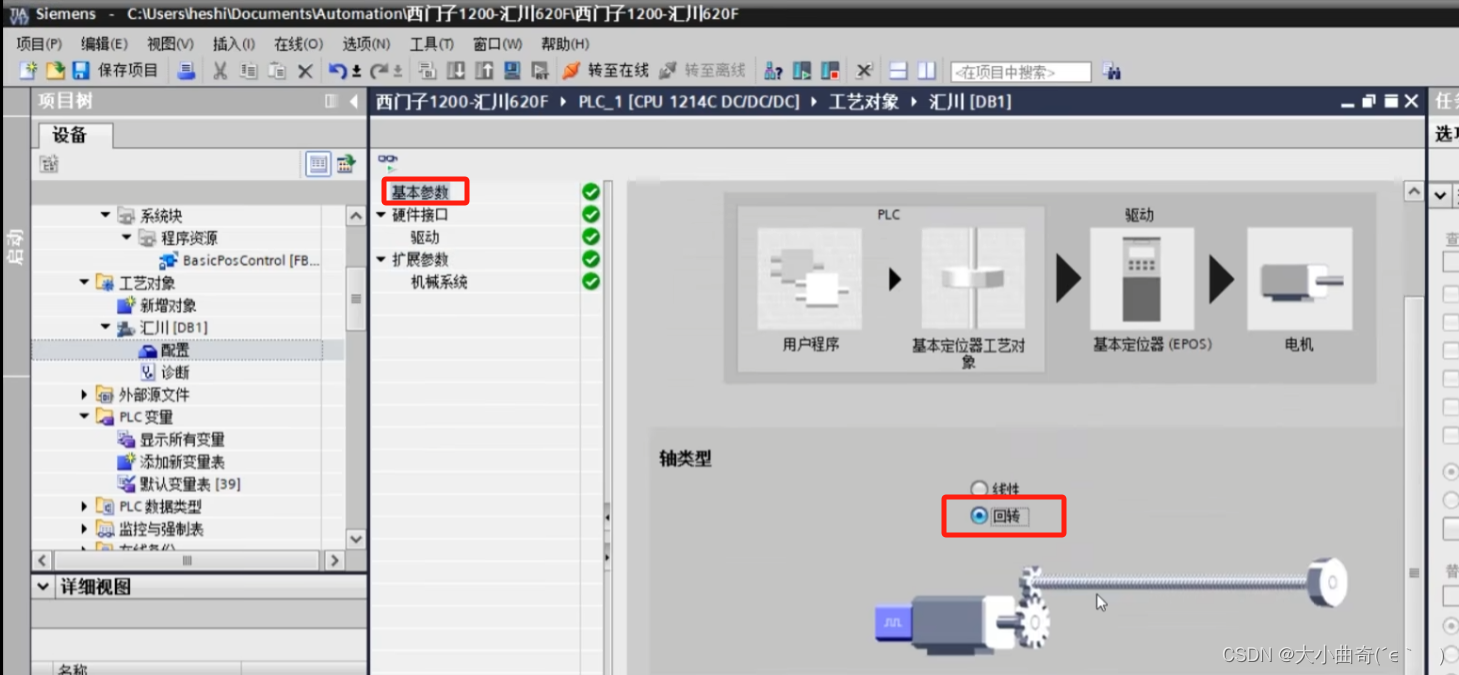Select 诊断 under 汇川 [DB1]
The image size is (1459, 675).
164,372
